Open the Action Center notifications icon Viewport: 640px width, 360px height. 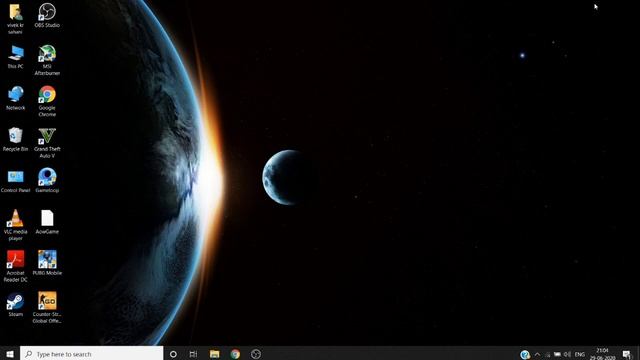point(627,354)
